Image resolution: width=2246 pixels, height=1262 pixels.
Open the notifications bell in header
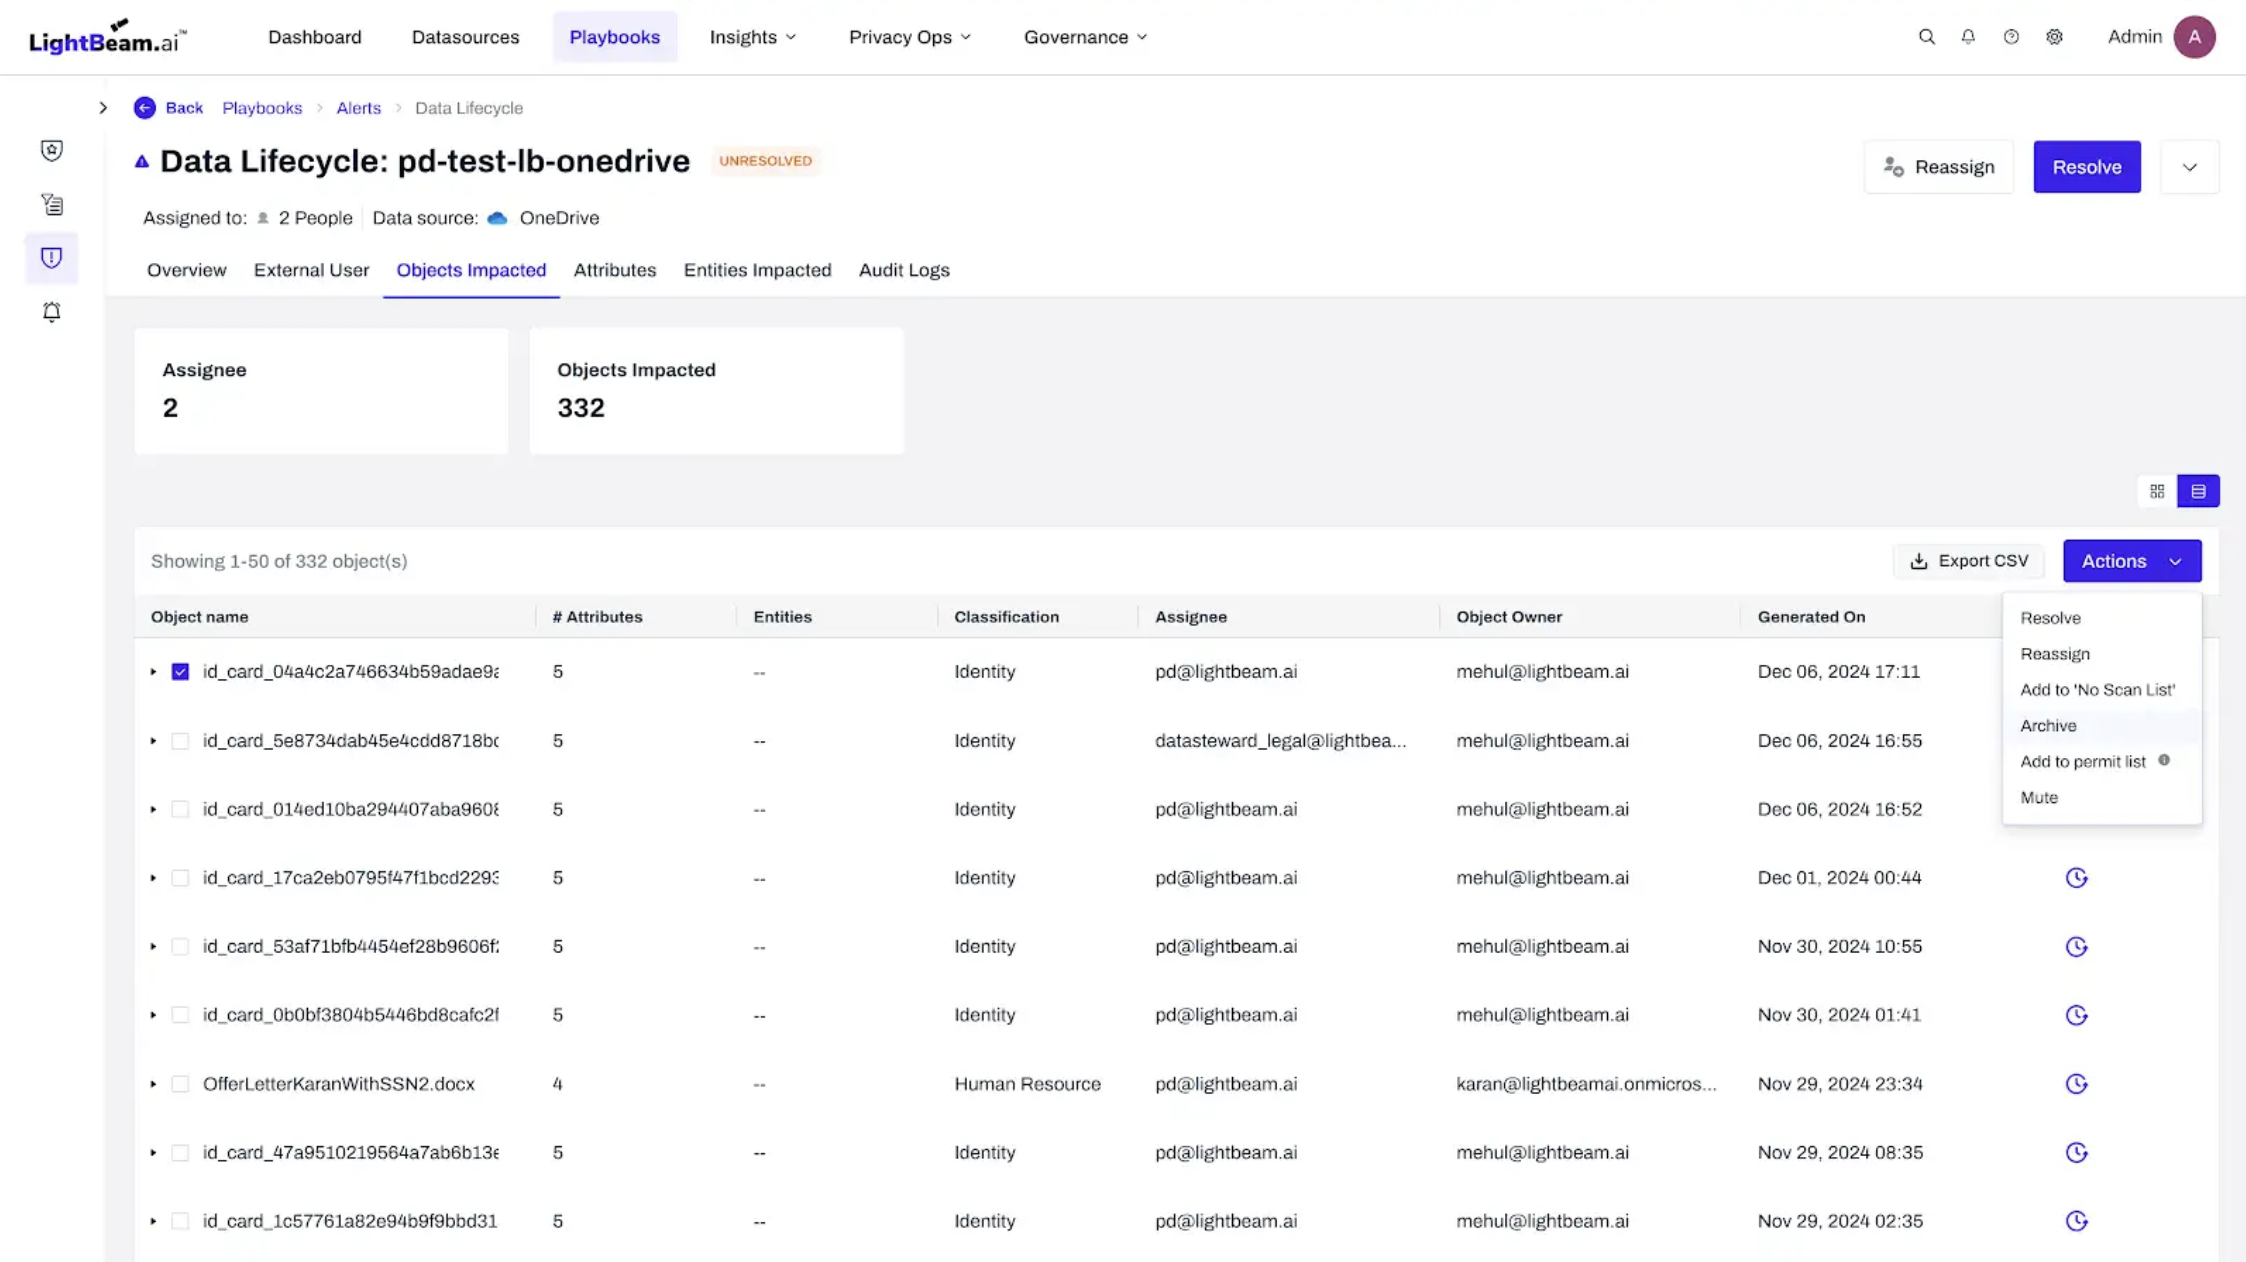(x=1968, y=37)
